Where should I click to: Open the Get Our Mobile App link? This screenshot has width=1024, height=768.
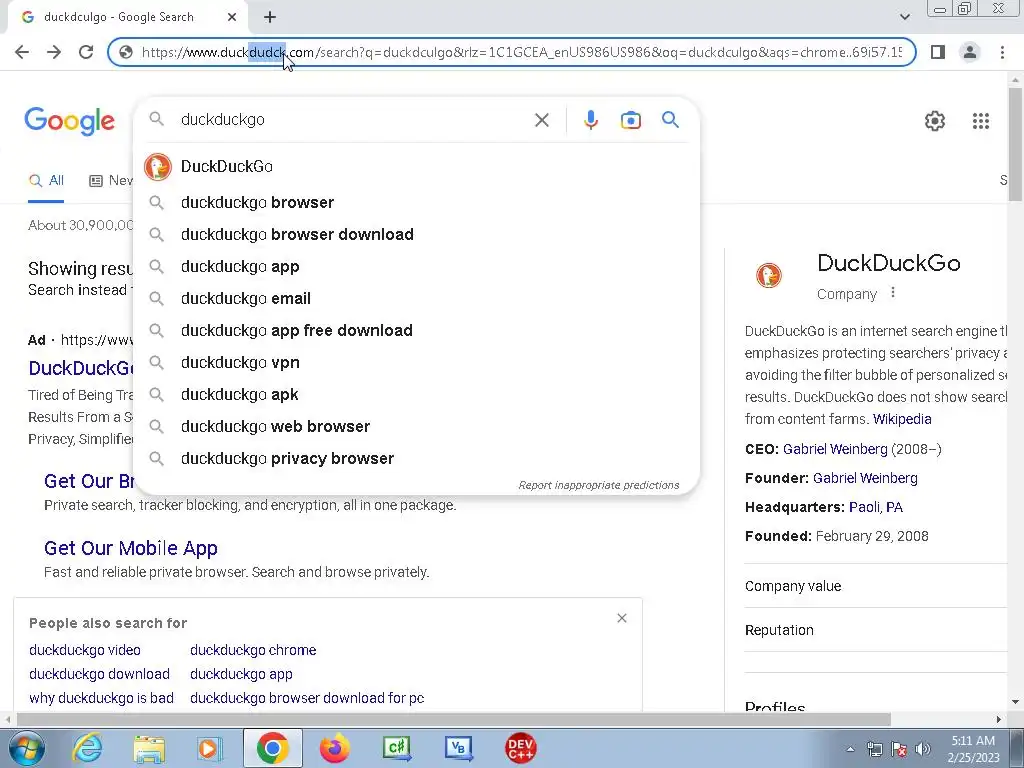click(131, 548)
